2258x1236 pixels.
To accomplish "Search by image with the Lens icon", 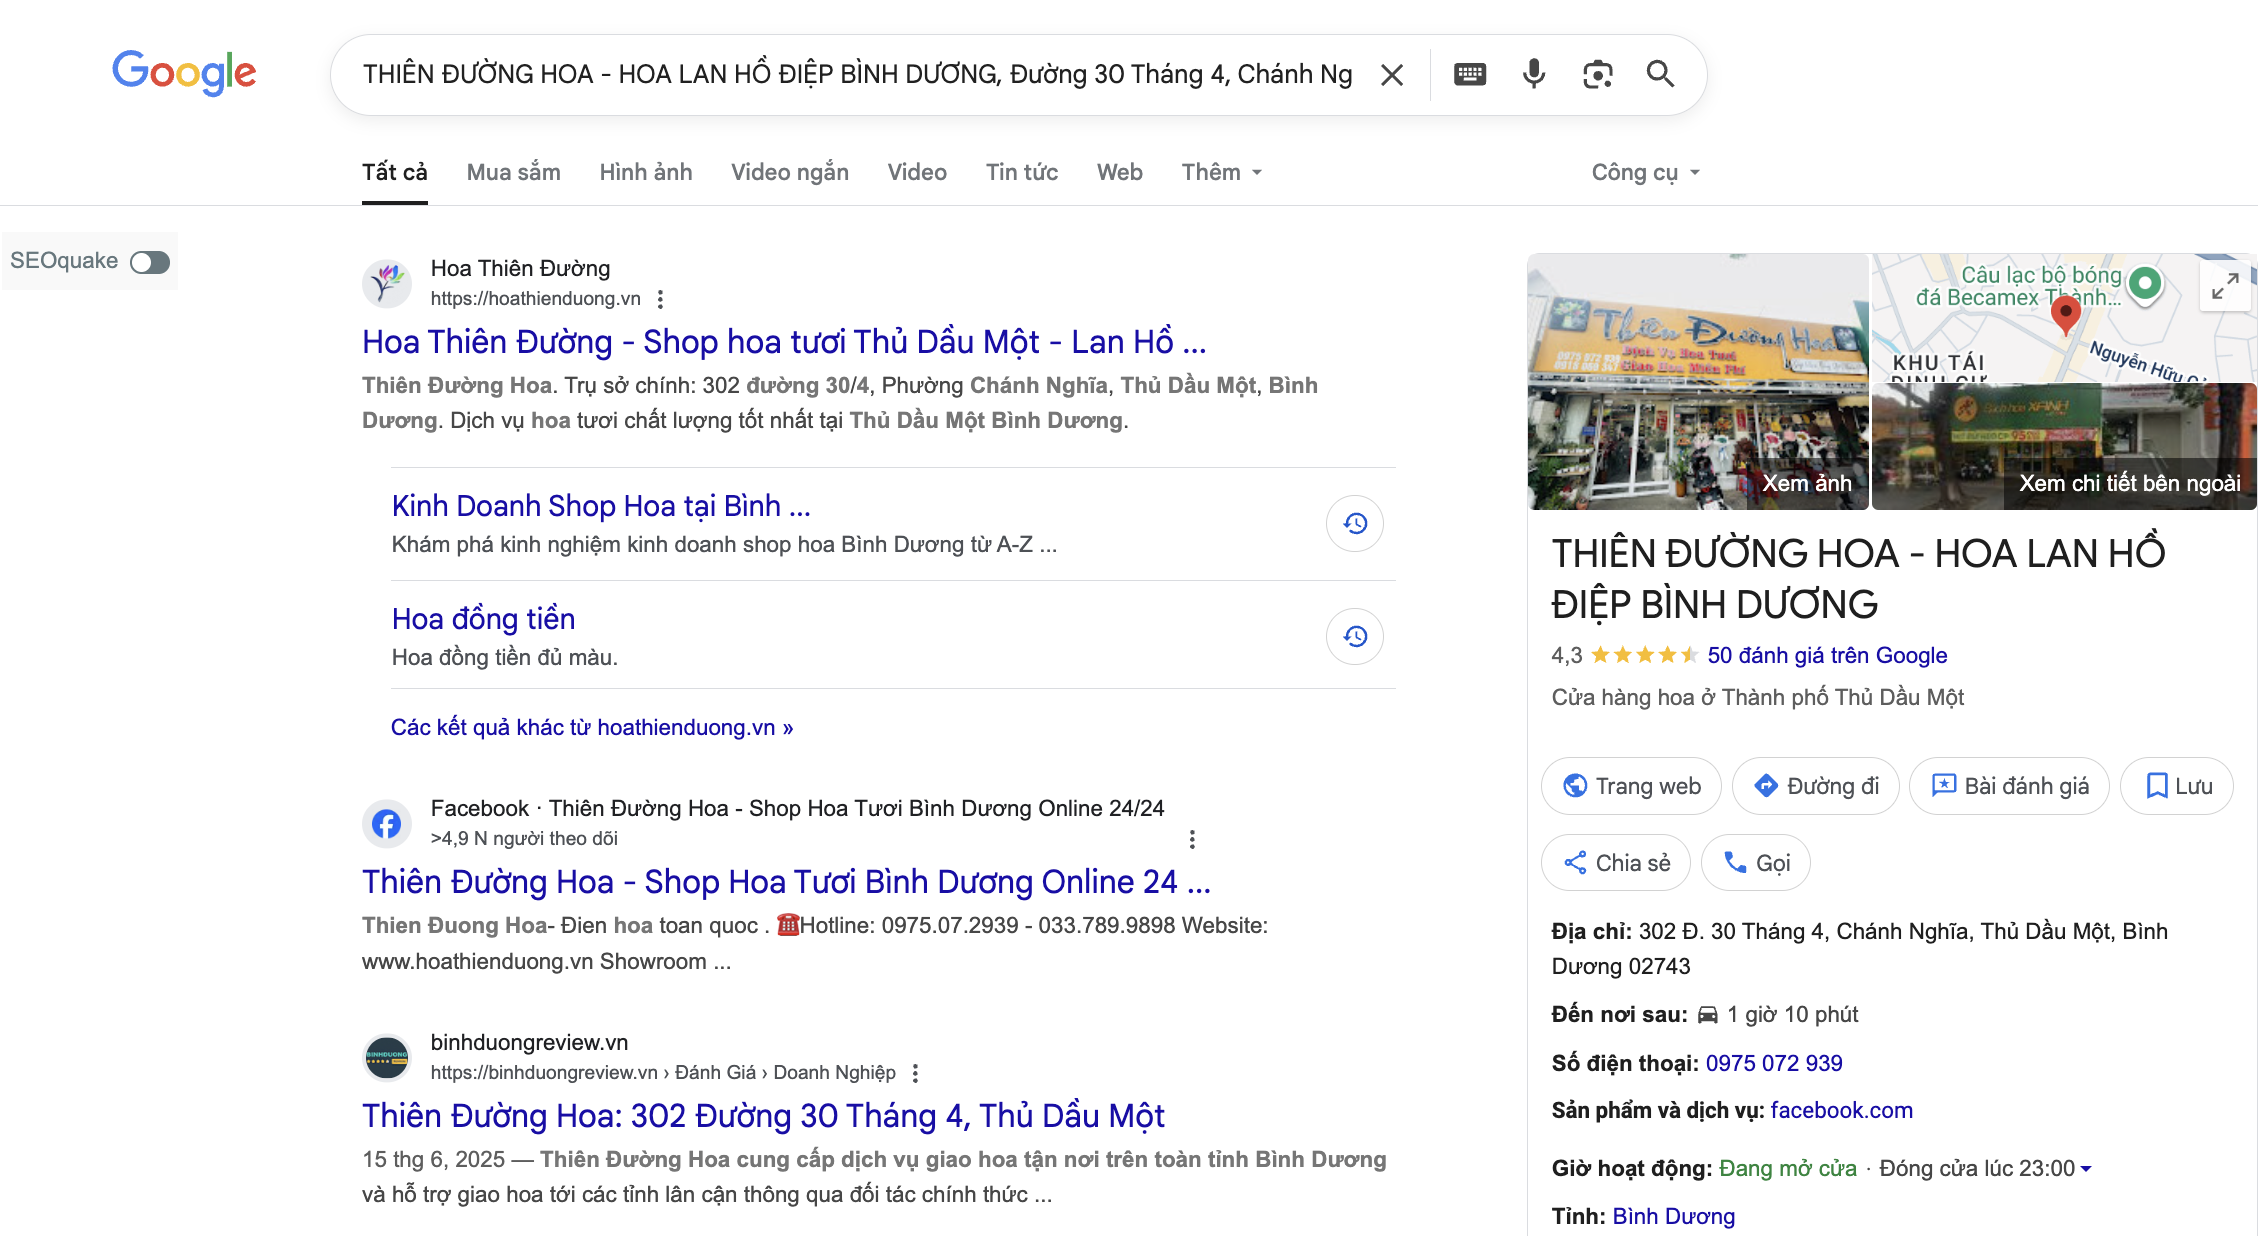I will 1597,74.
